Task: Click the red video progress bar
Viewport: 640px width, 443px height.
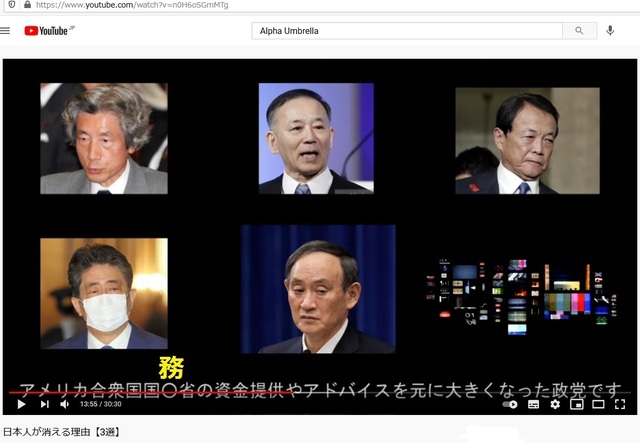Action: coord(150,392)
